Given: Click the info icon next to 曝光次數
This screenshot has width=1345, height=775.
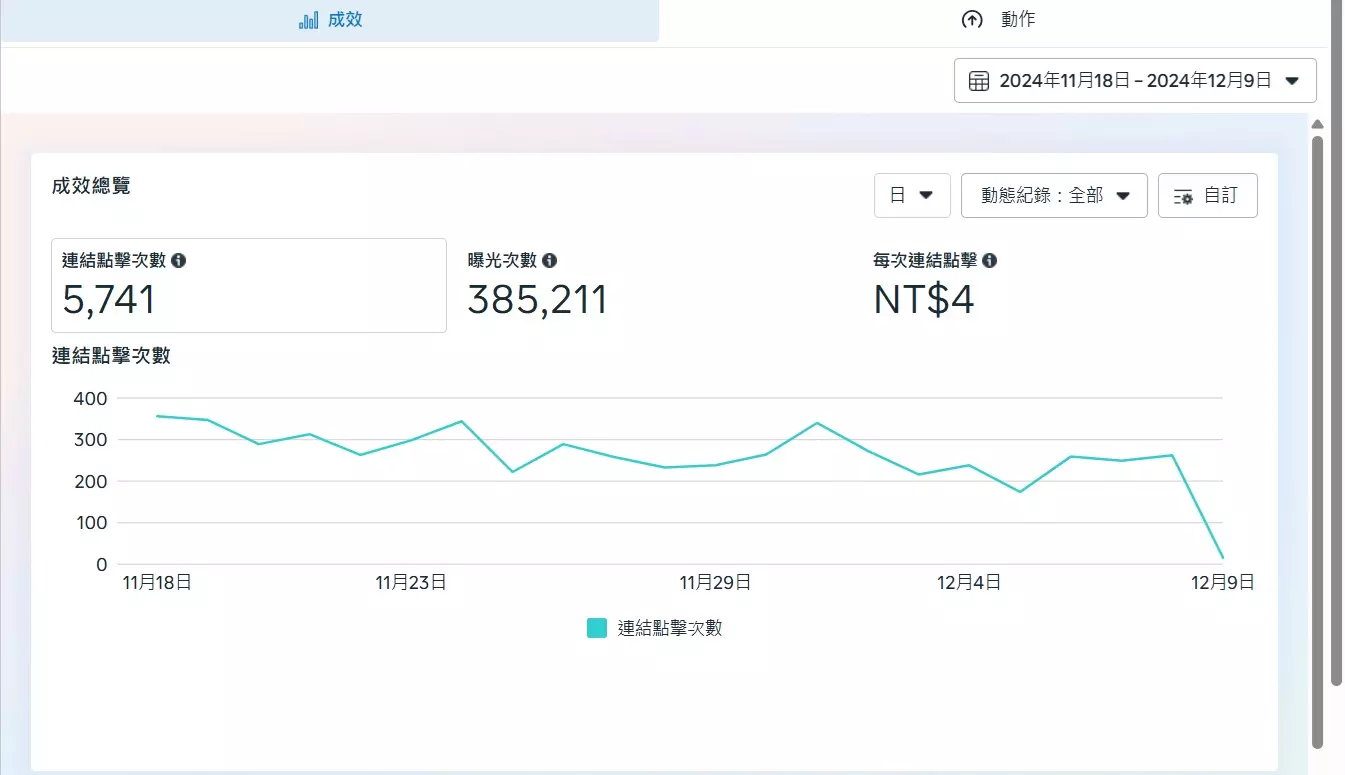Looking at the screenshot, I should [549, 261].
